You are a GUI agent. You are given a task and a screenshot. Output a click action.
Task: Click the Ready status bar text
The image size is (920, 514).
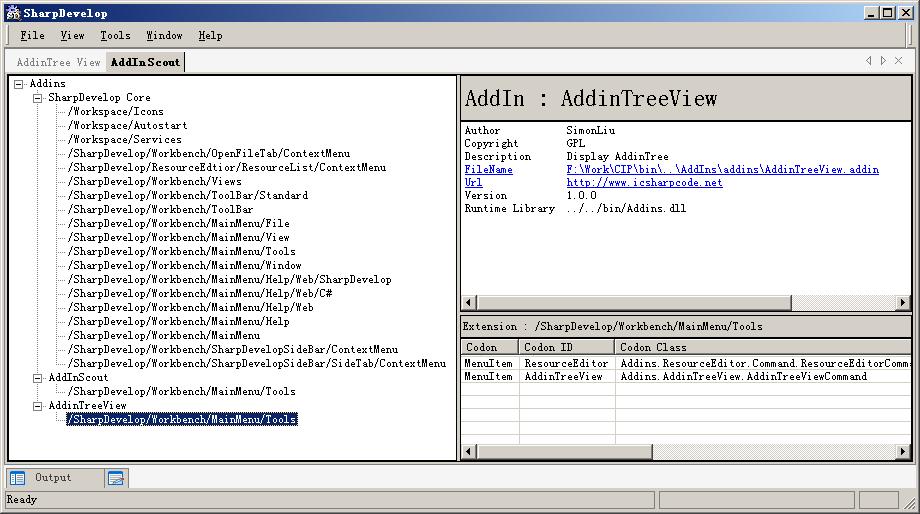point(22,500)
